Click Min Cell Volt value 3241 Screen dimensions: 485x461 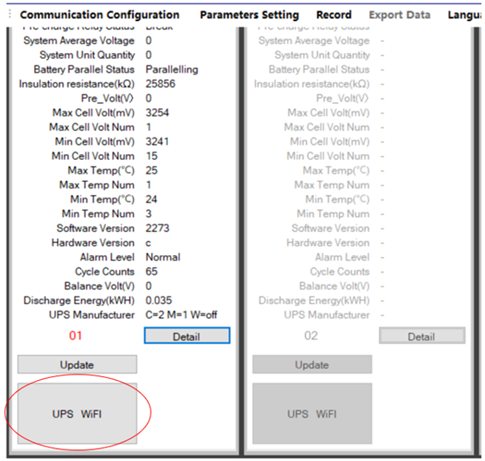[x=157, y=142]
